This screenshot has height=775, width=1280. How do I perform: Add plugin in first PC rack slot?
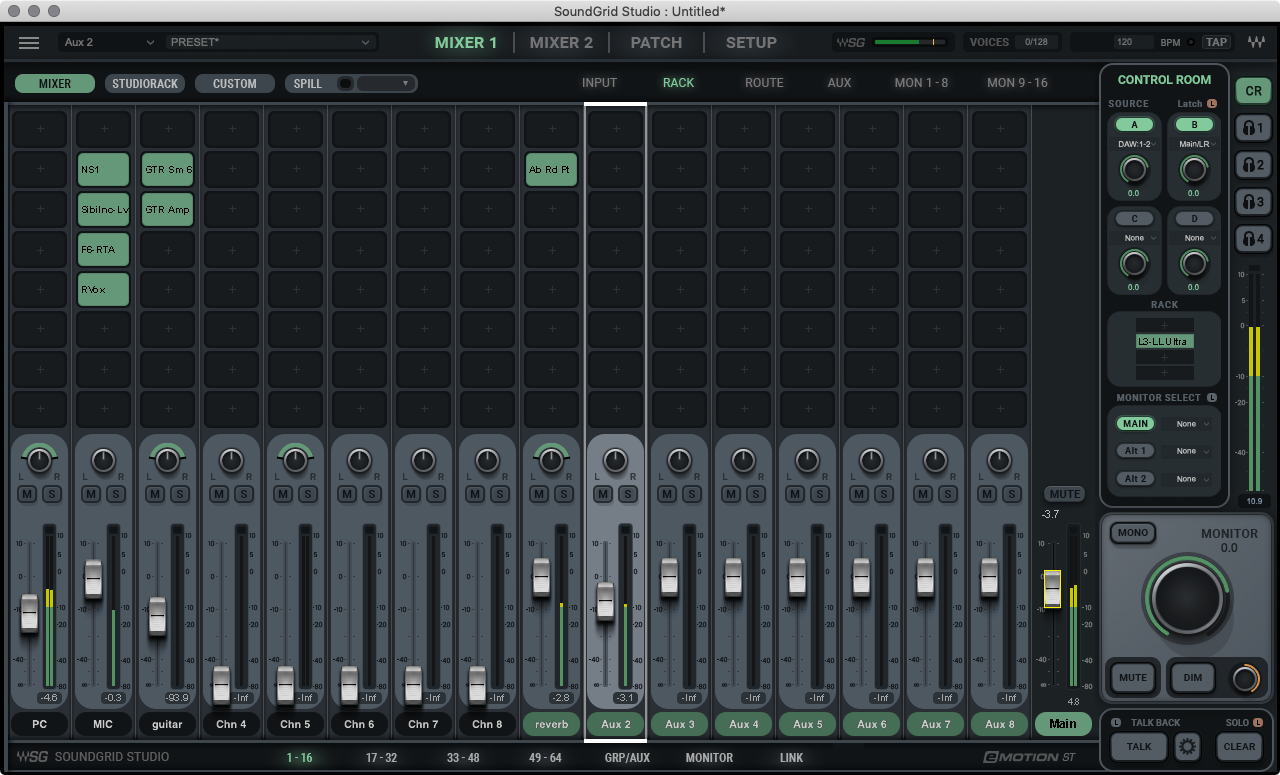tap(40, 130)
